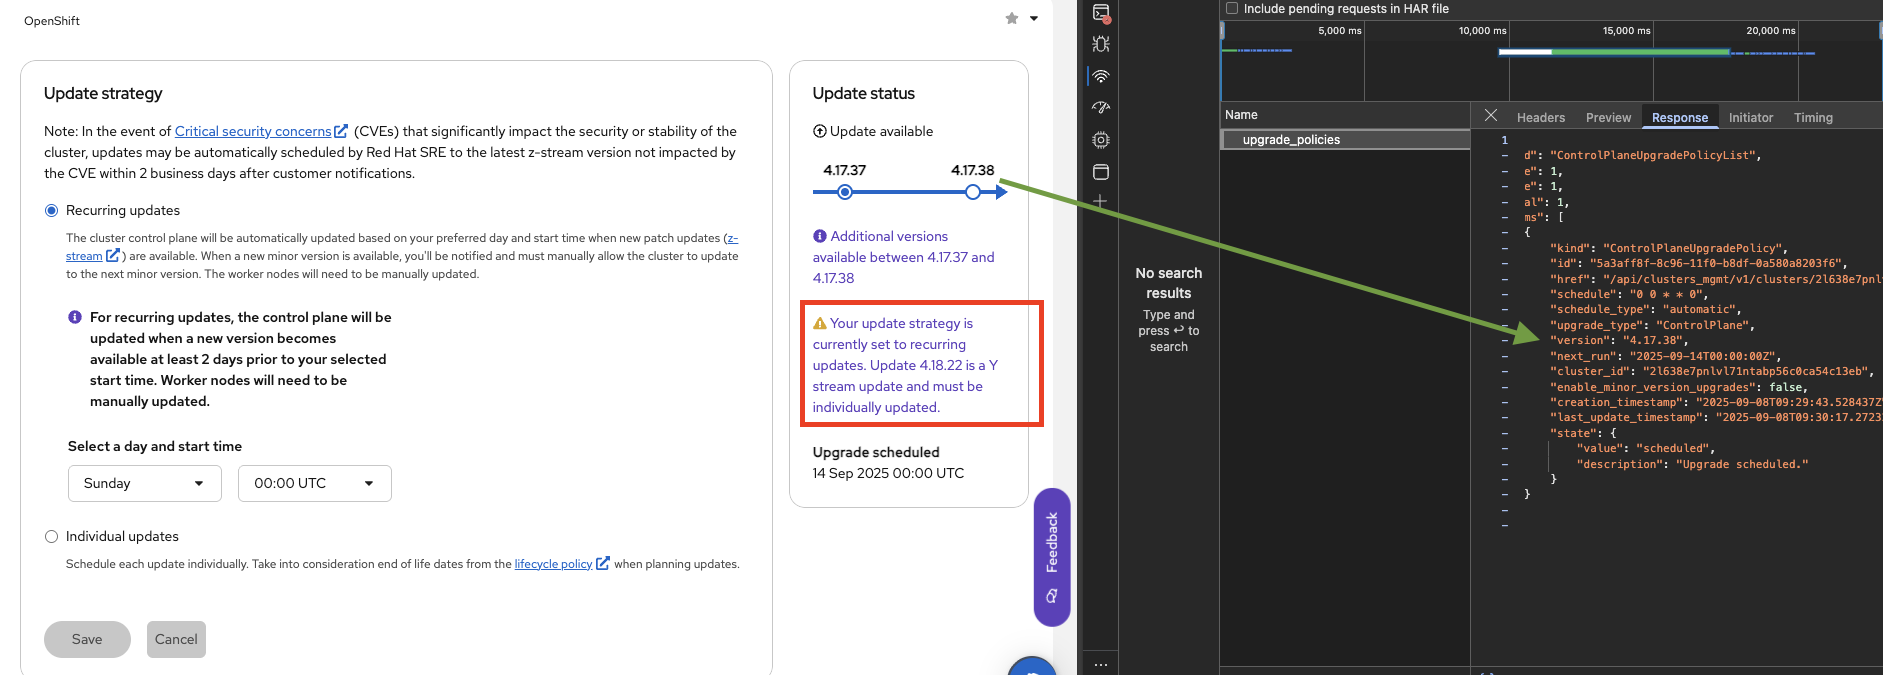
Task: Close the request details pane with the X
Action: tap(1491, 116)
